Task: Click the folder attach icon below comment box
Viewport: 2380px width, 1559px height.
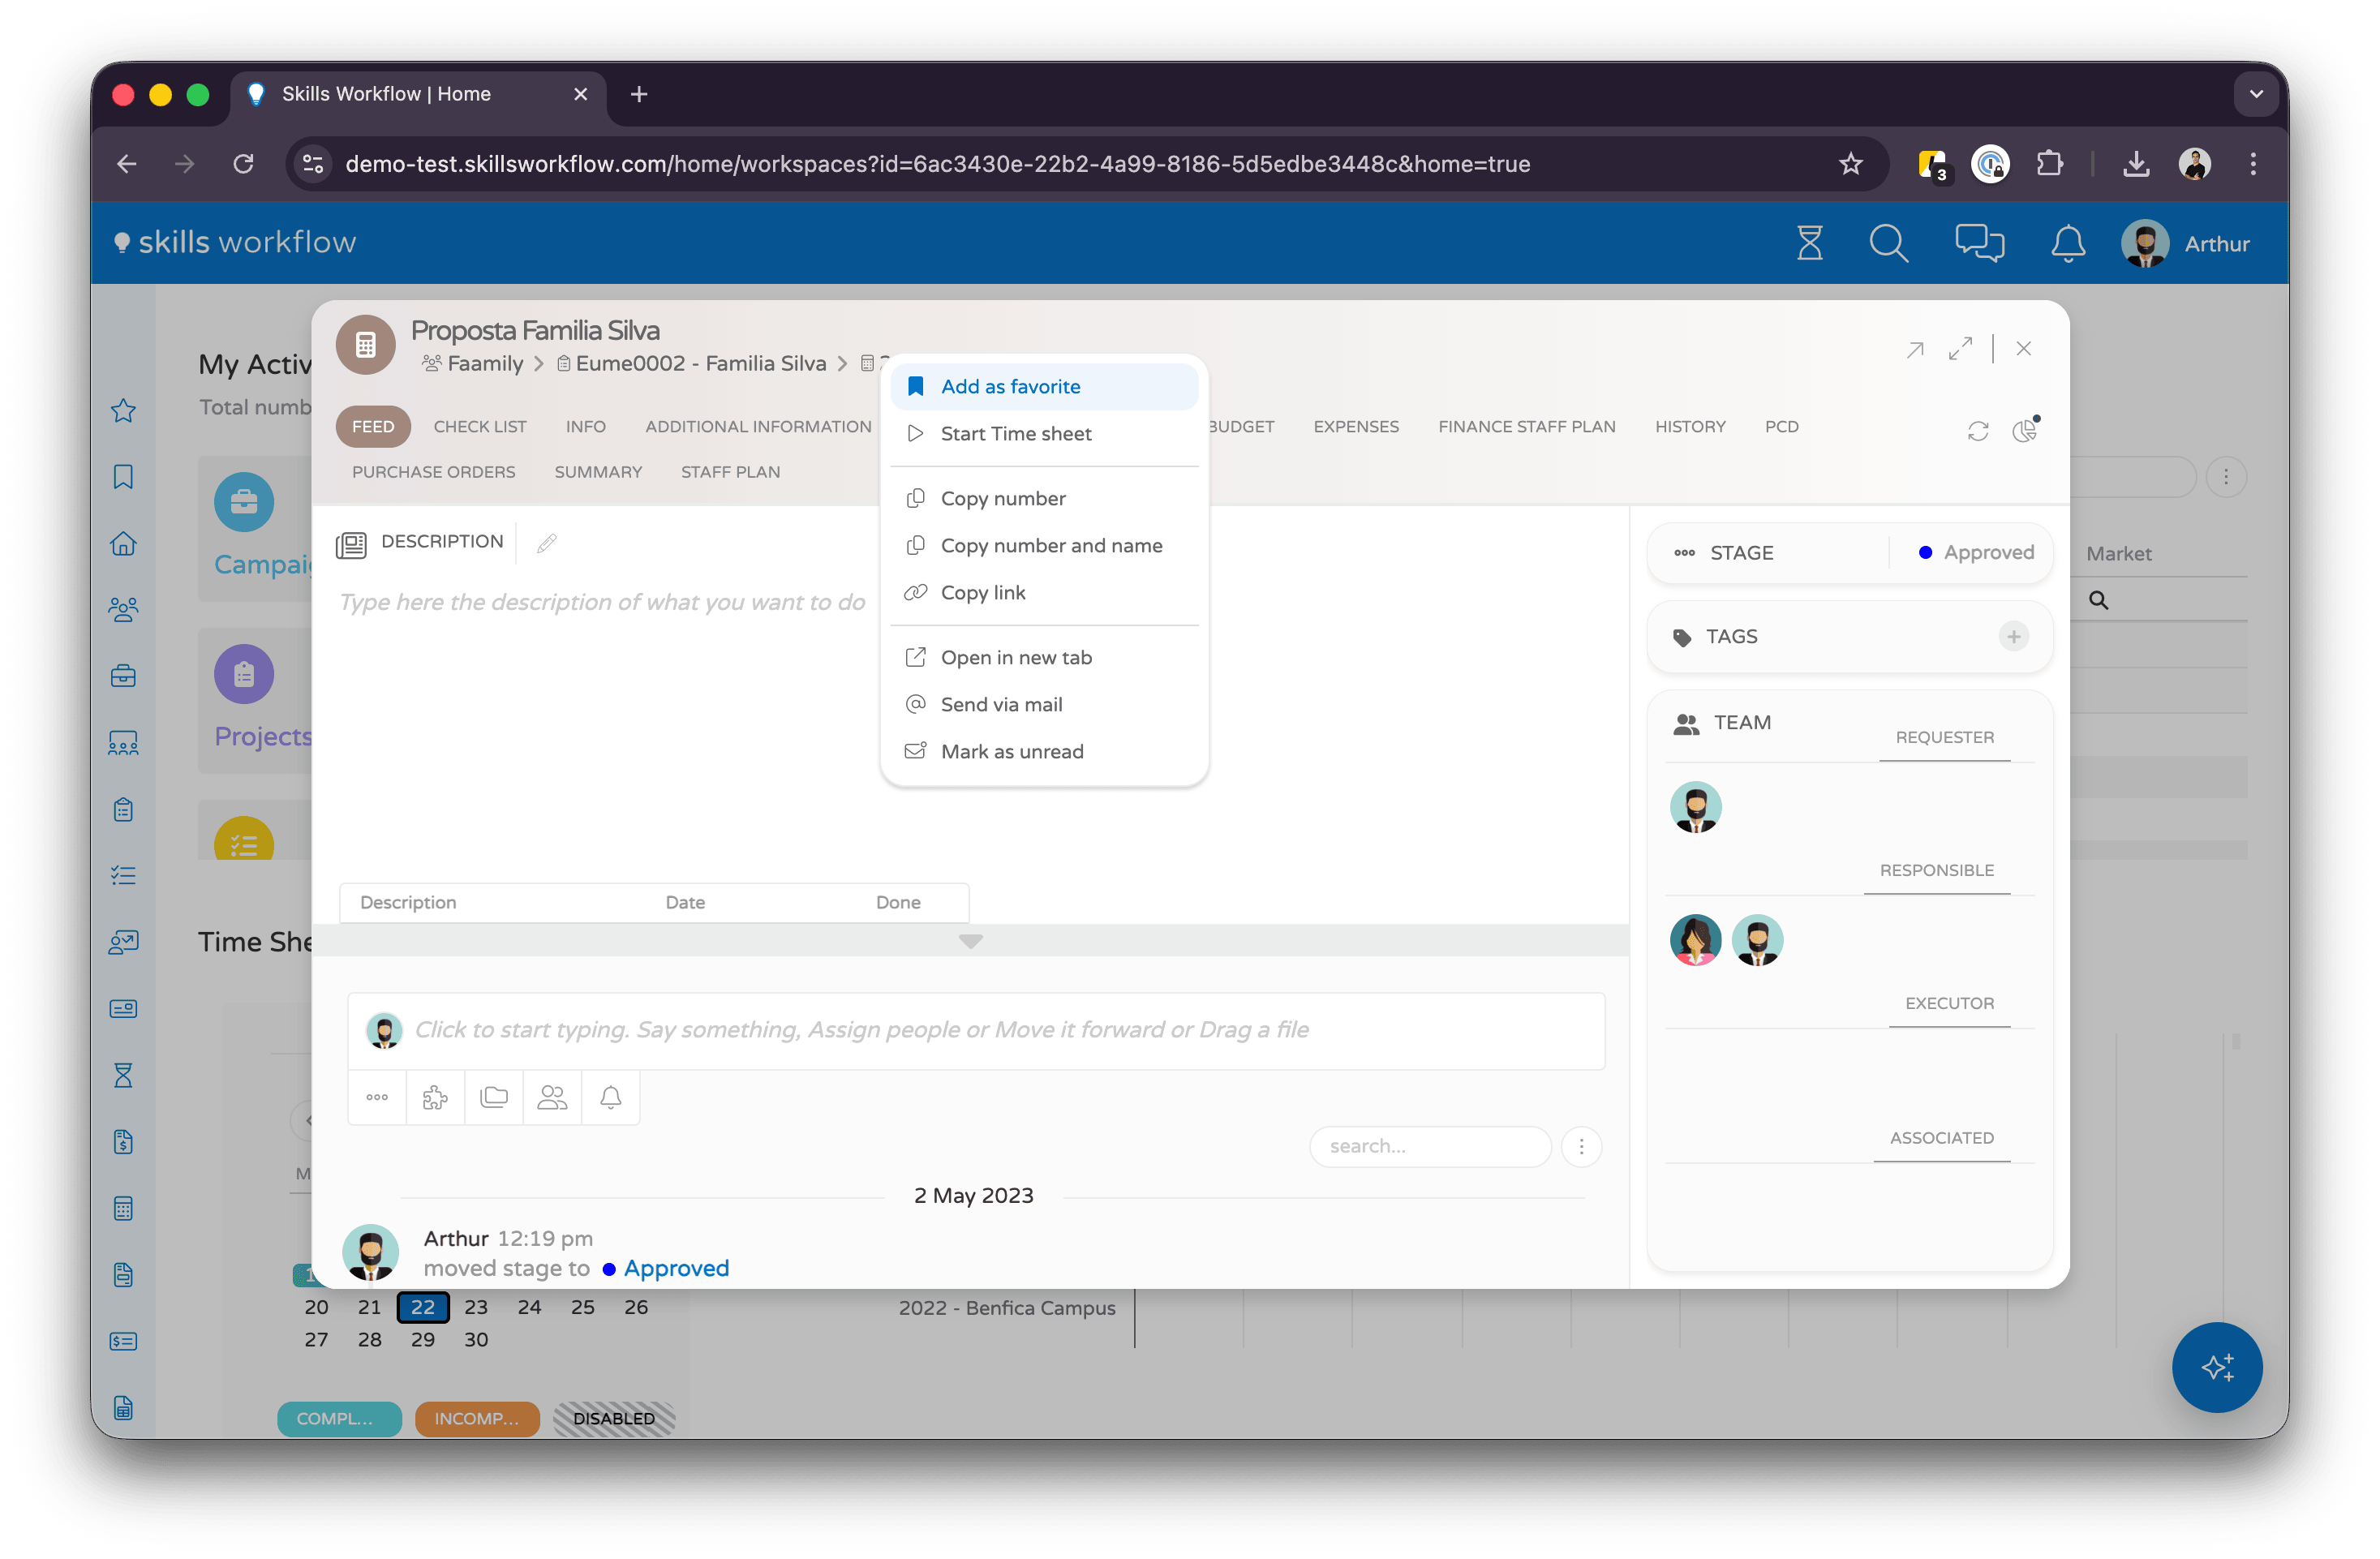Action: point(494,1097)
